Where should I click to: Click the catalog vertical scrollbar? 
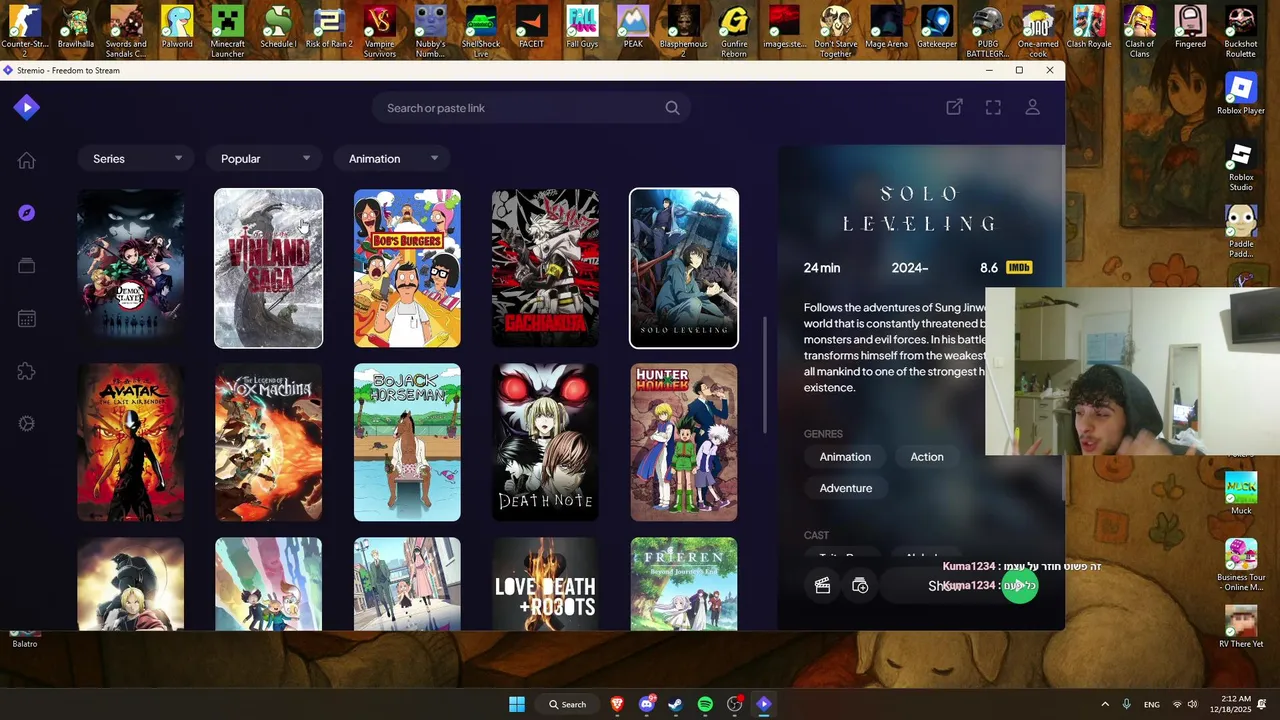tap(765, 375)
